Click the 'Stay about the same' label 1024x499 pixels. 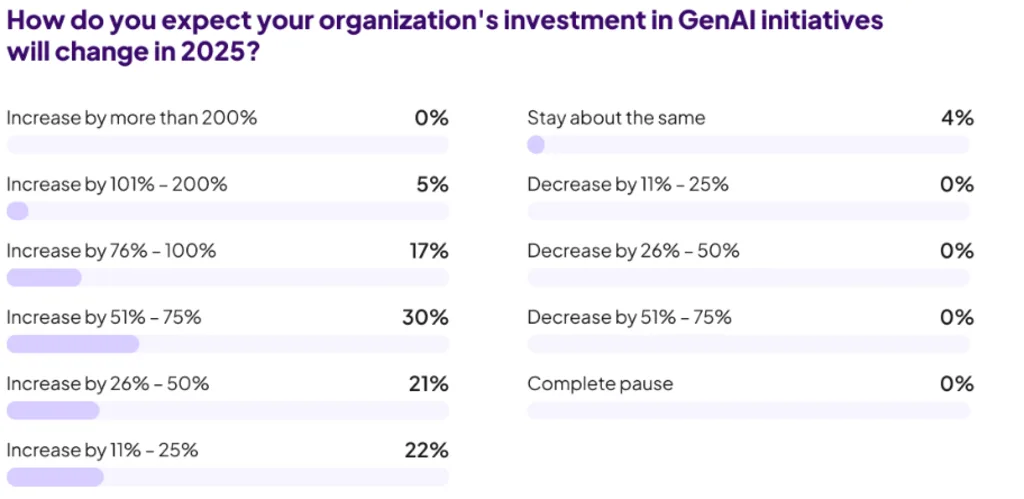(x=616, y=118)
